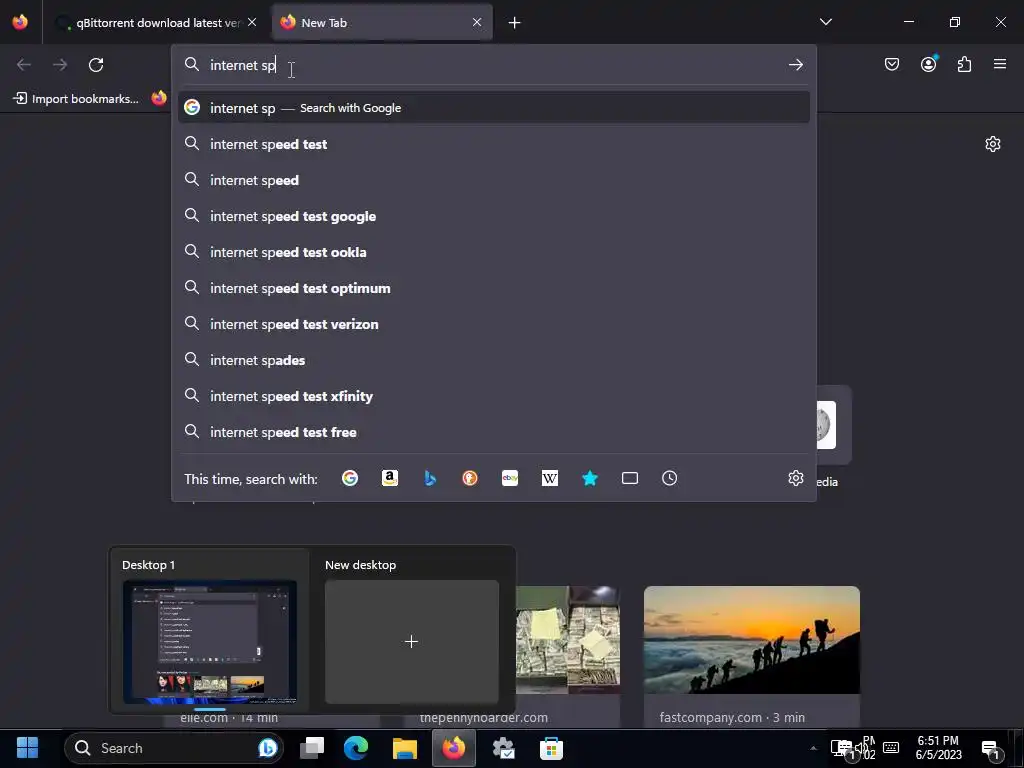The width and height of the screenshot is (1024, 768).
Task: Open File Explorer from taskbar
Action: click(x=404, y=748)
